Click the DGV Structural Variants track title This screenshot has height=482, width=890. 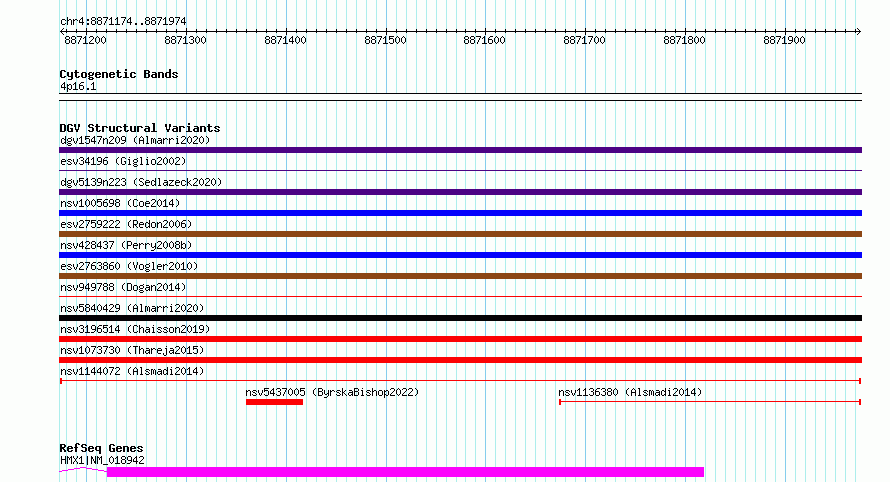tap(140, 128)
